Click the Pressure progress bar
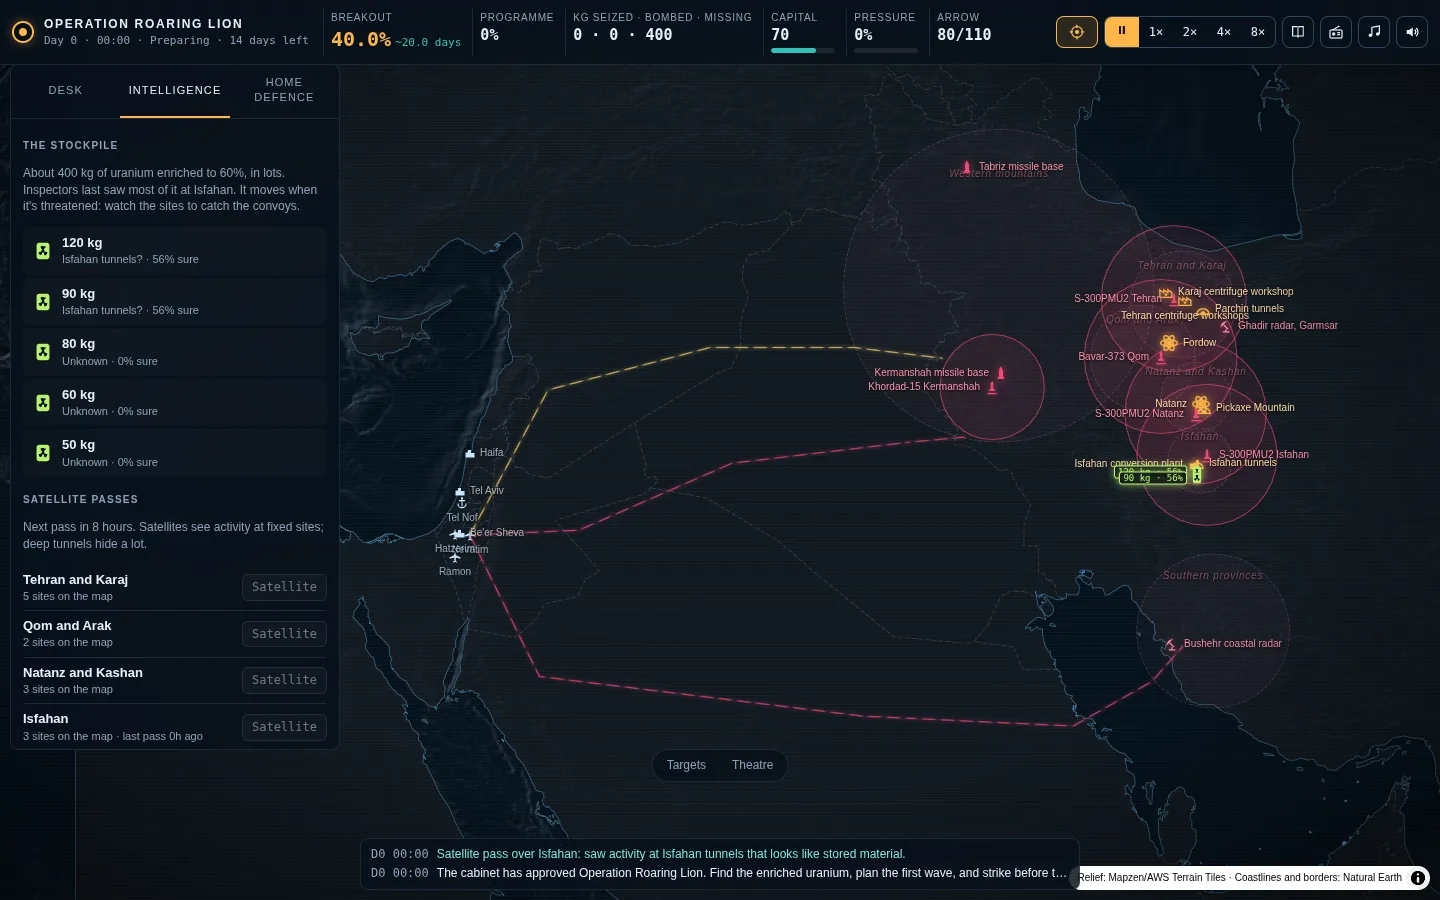Screen dimensions: 1440x900 tap(886, 50)
